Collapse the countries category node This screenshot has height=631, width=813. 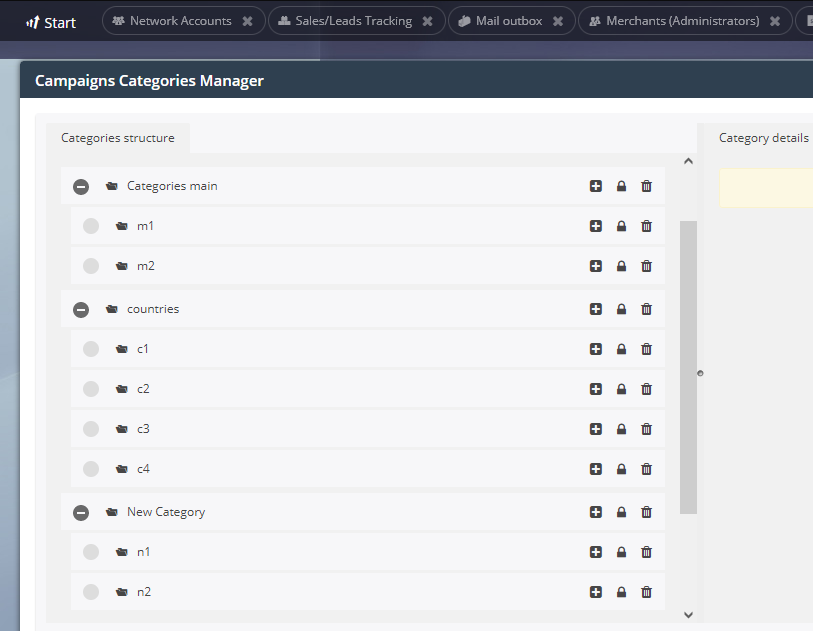pos(80,309)
